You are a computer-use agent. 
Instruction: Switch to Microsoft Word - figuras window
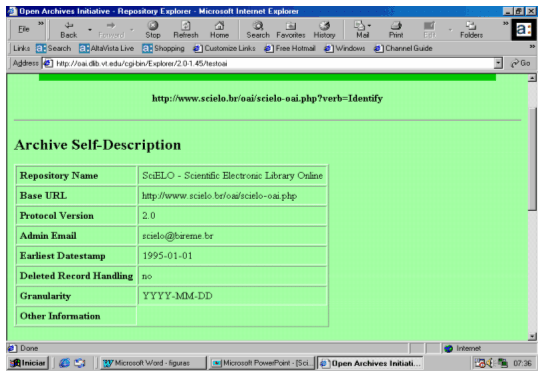tap(153, 363)
